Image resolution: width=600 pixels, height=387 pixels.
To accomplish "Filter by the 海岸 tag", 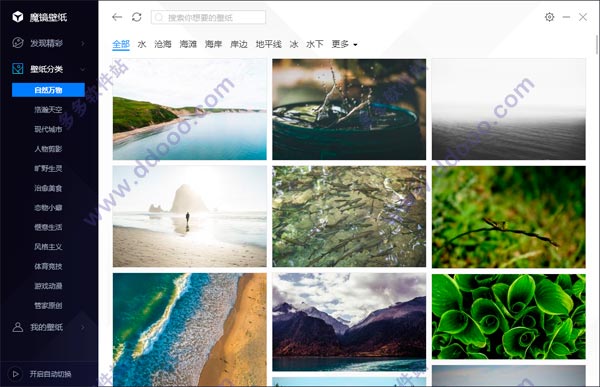I will coord(213,44).
